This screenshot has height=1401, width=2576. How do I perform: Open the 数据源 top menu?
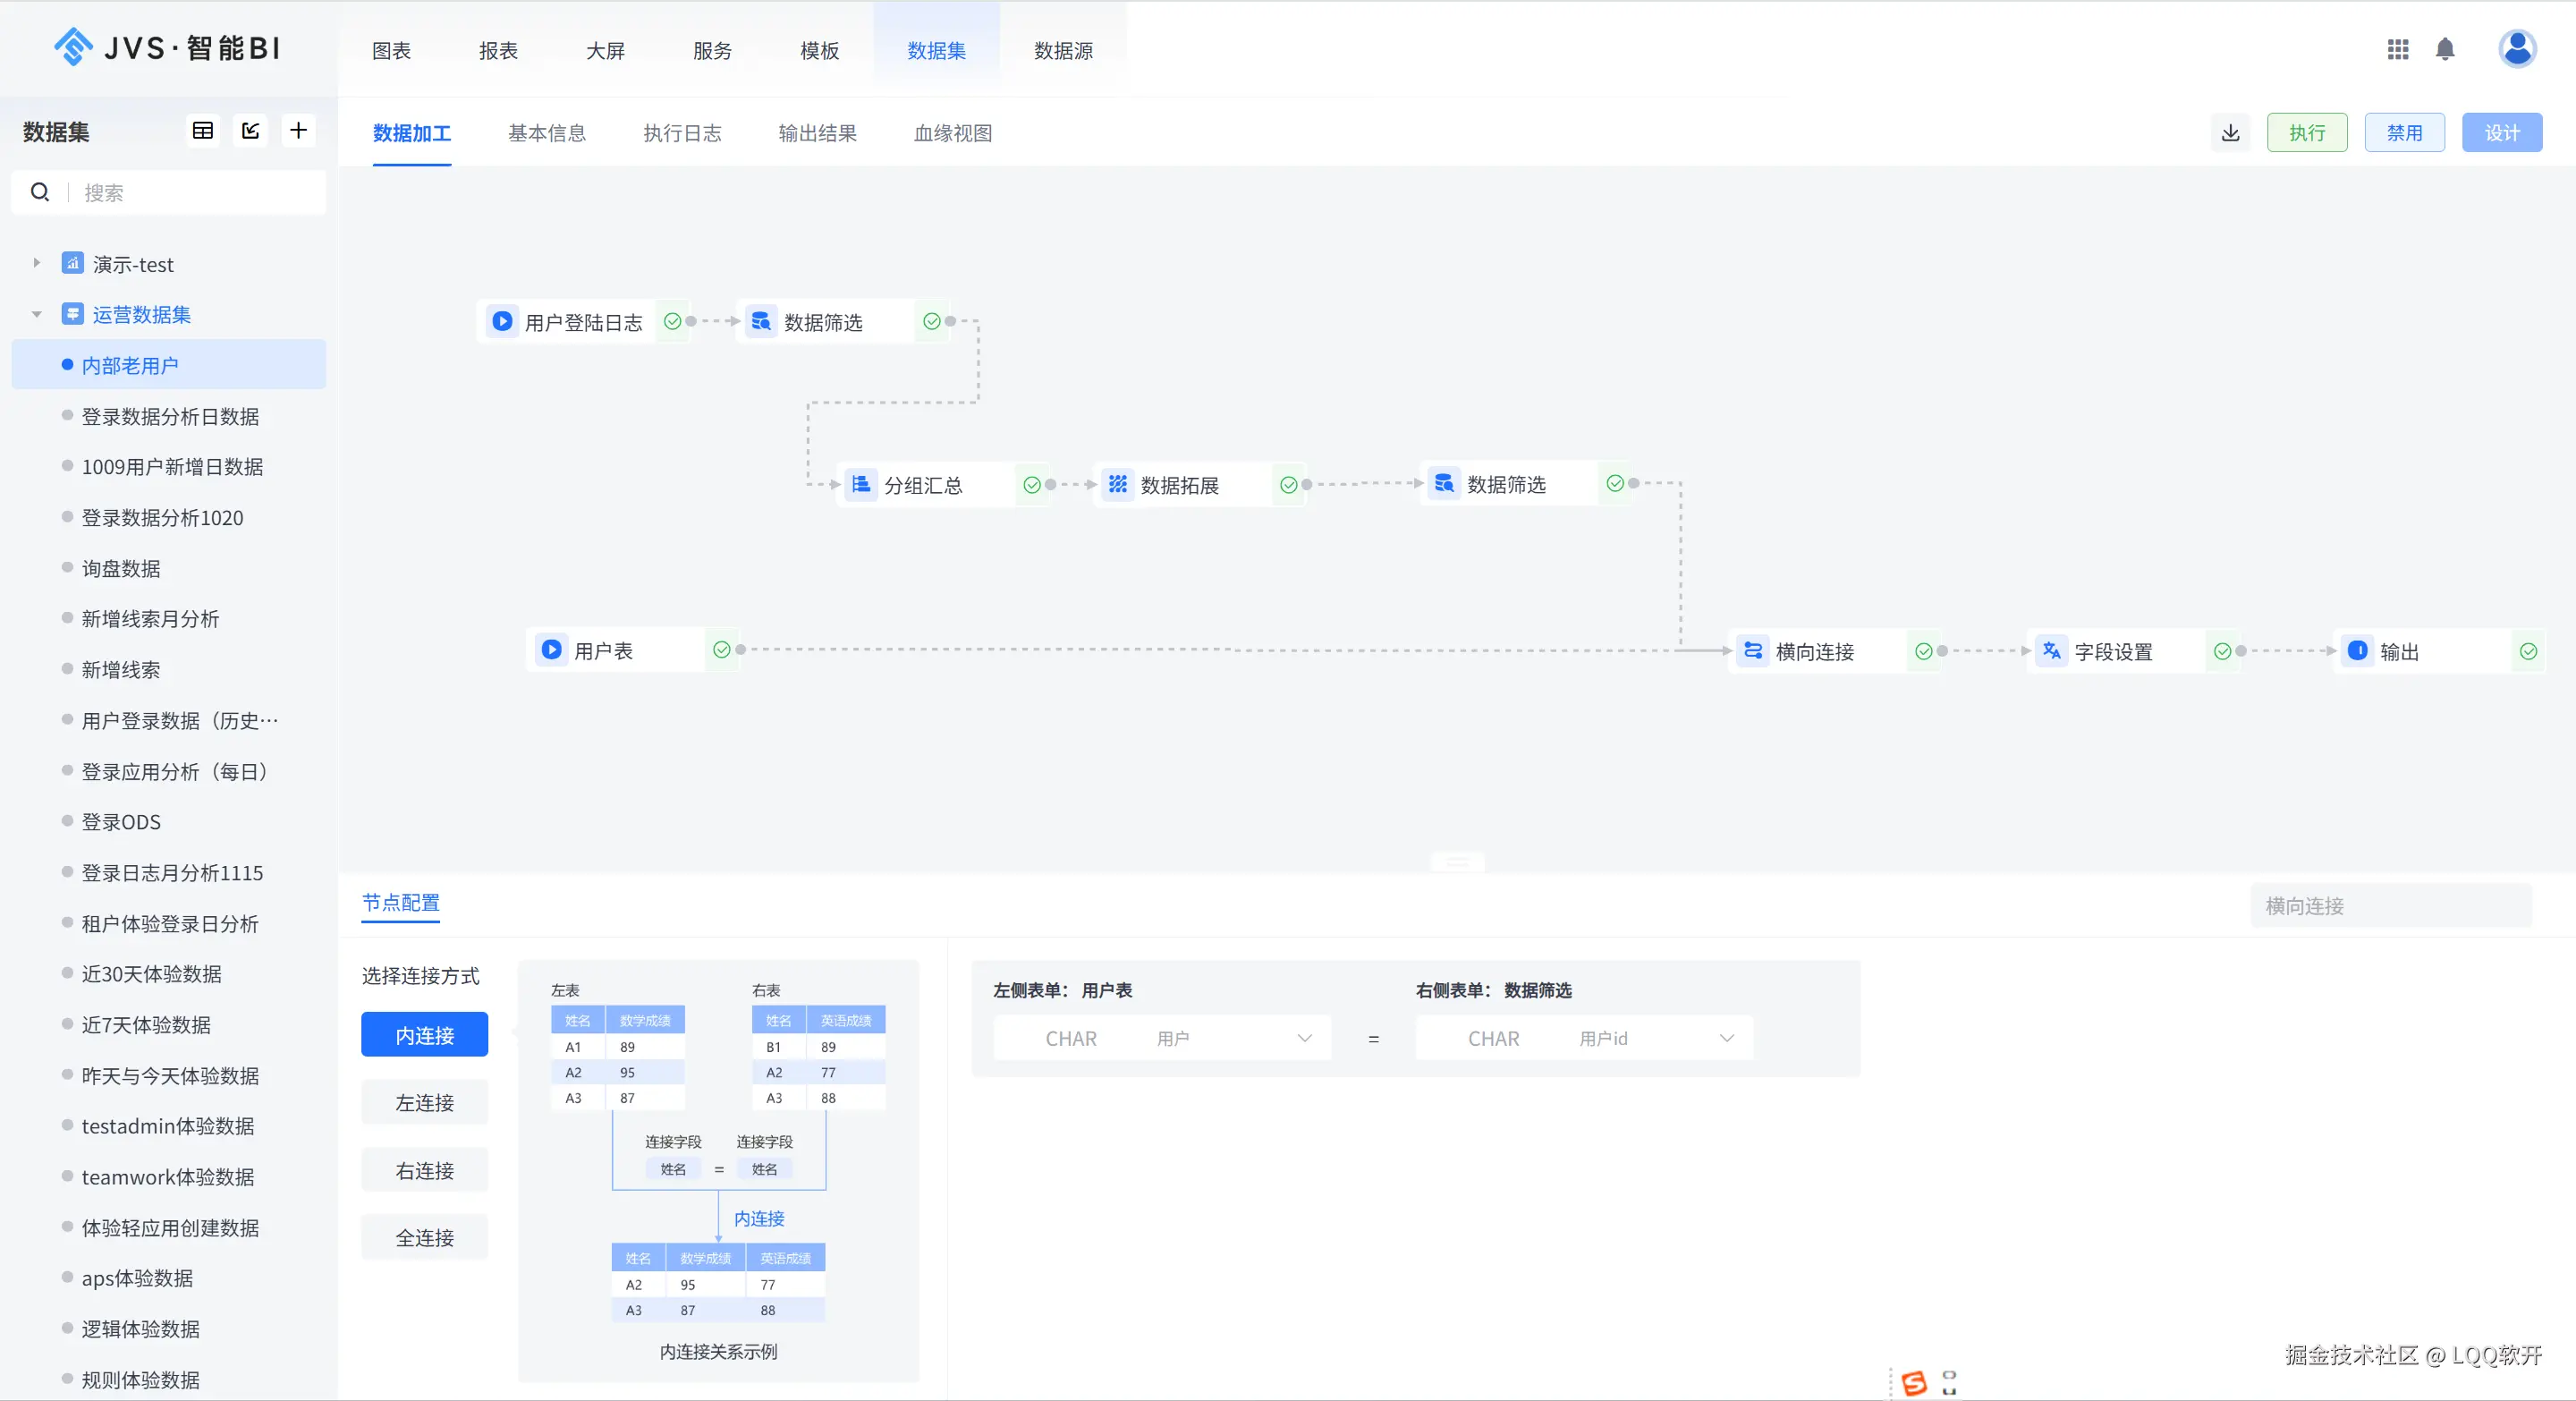coord(1063,51)
